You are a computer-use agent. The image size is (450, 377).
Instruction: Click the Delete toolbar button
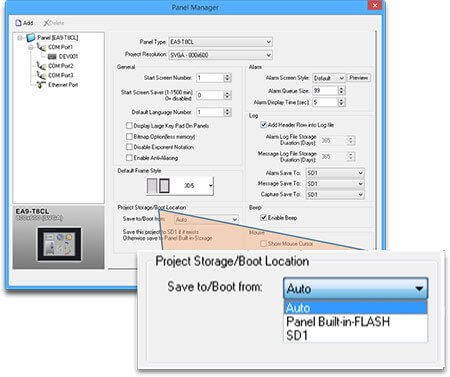[x=54, y=23]
